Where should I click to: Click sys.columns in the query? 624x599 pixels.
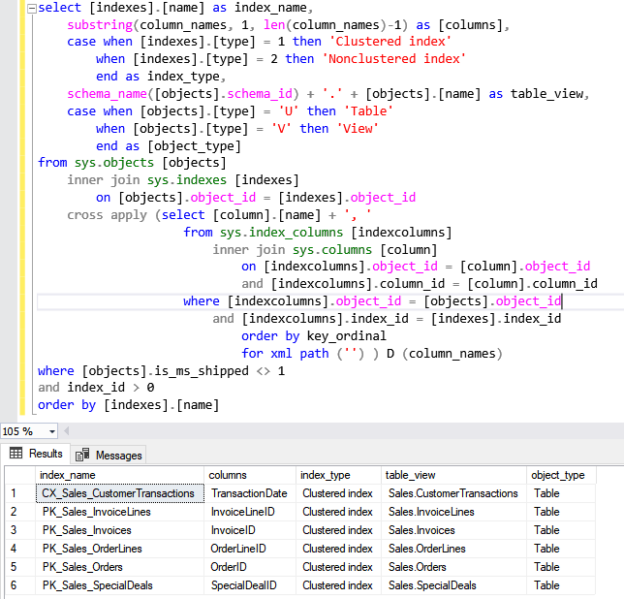tap(332, 250)
